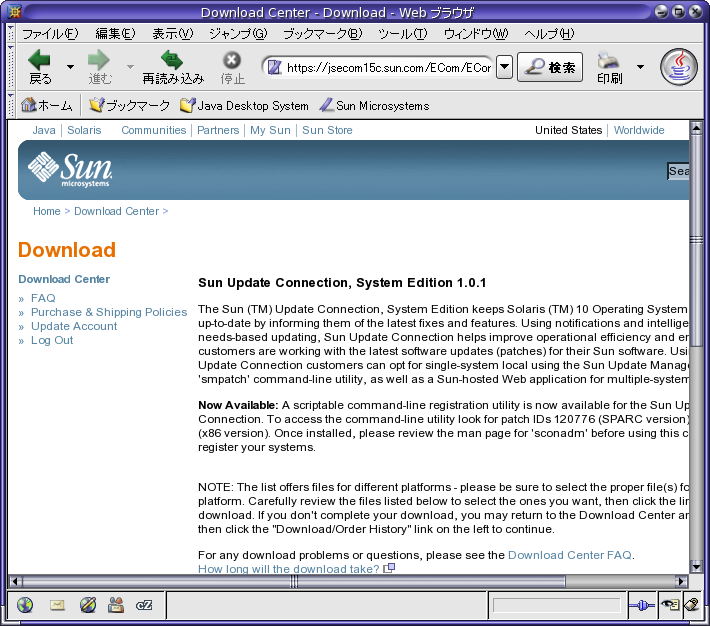Click the Sun site search field
The image size is (710, 626).
(678, 171)
